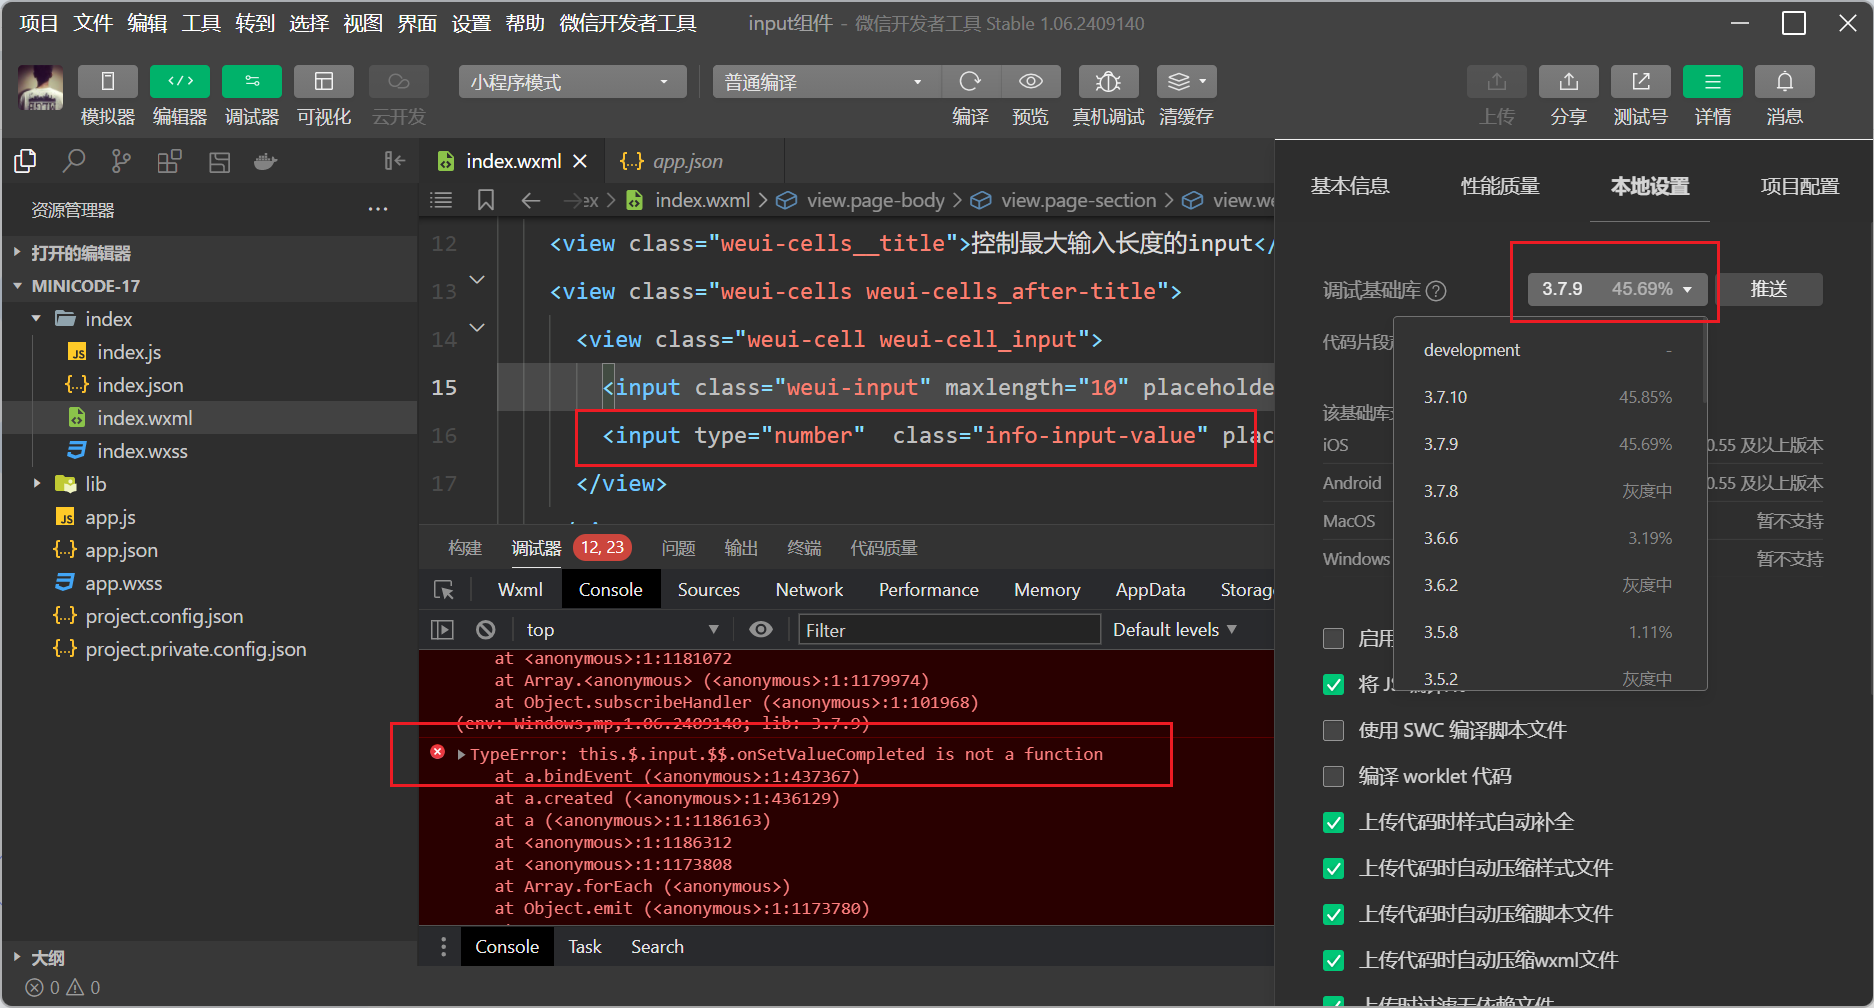Open the explorer files icon in sidebar
Screen dimensions: 1874x1008
[25, 161]
